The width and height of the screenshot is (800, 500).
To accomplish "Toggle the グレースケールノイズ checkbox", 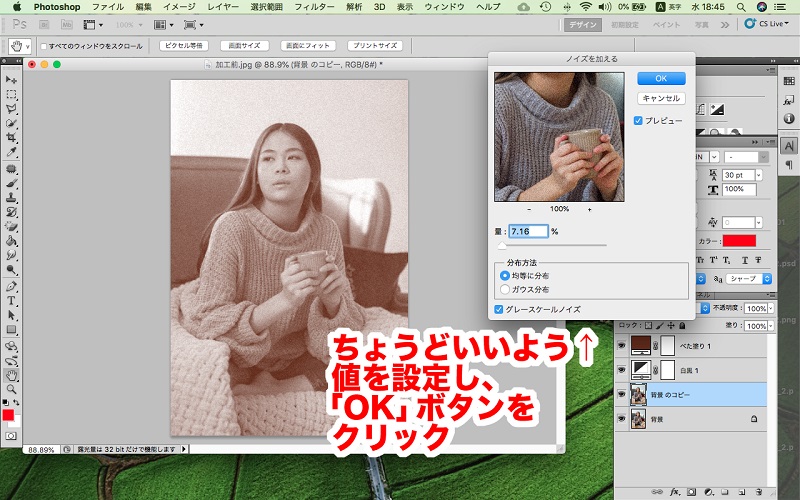I will click(x=498, y=309).
